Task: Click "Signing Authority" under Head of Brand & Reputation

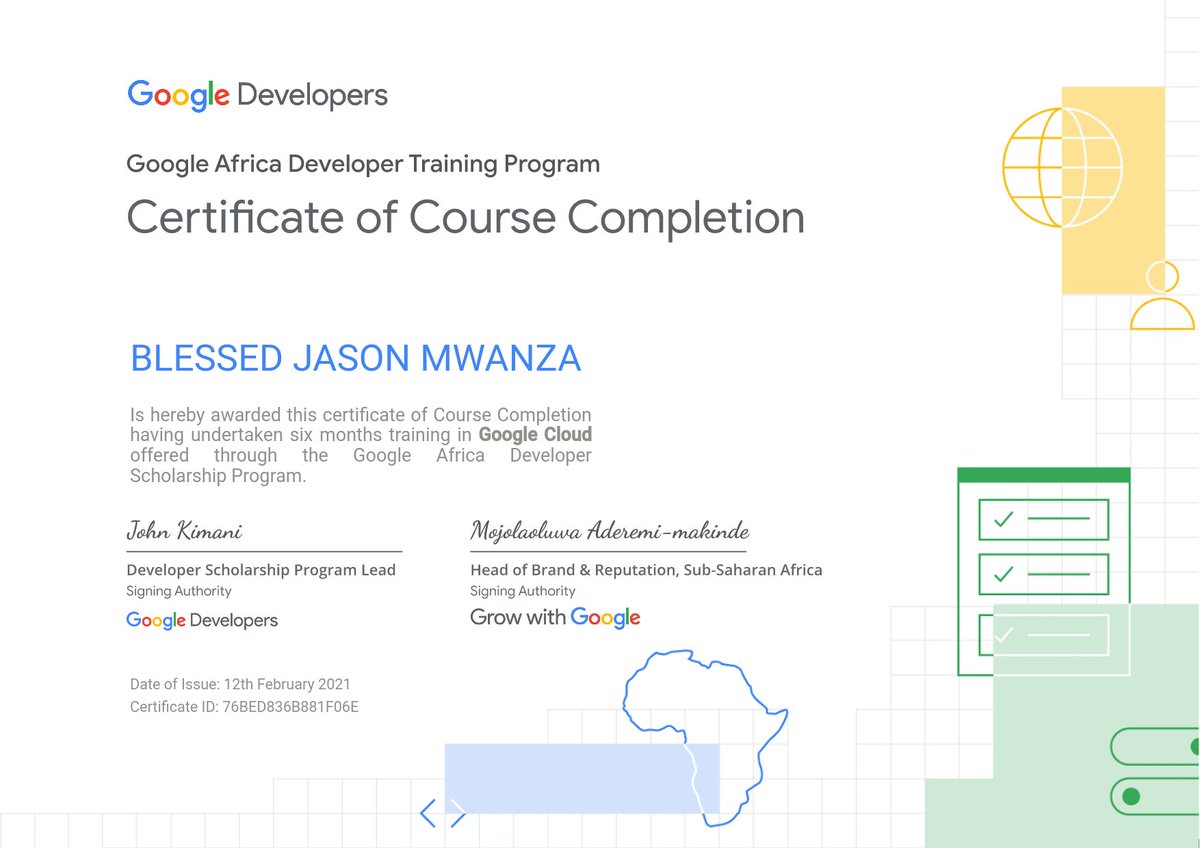Action: pyautogui.click(x=523, y=592)
